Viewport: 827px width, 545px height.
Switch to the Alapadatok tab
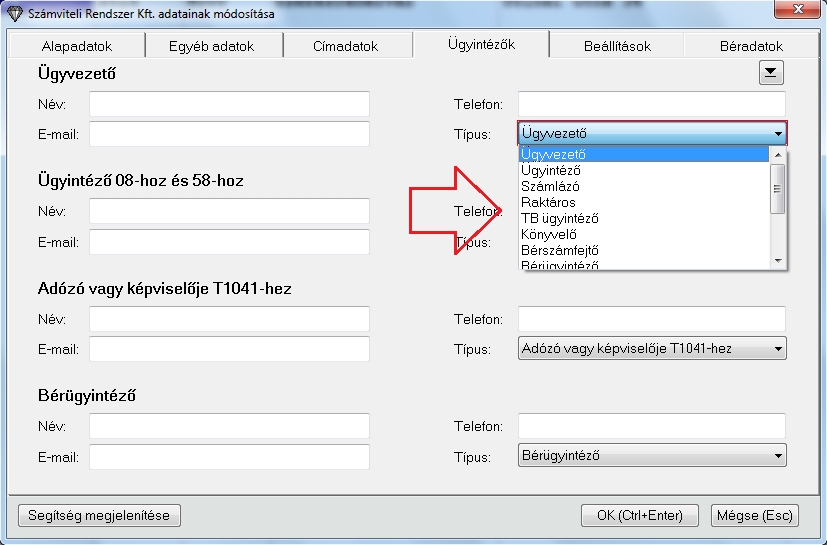[77, 46]
